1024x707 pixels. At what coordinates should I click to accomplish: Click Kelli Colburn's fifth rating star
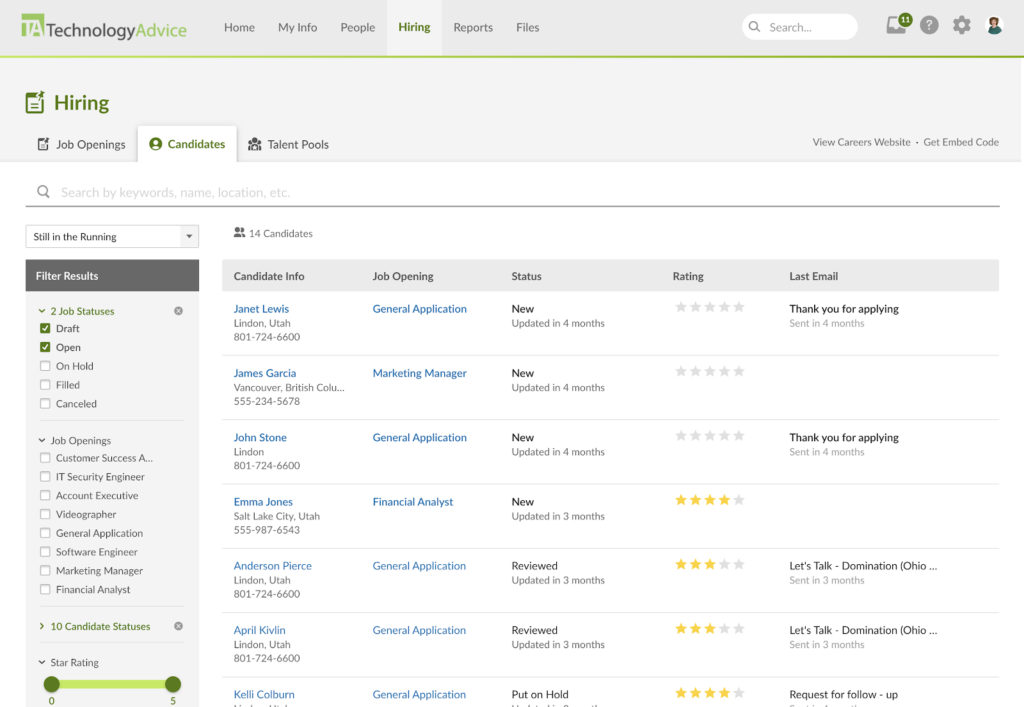(739, 693)
